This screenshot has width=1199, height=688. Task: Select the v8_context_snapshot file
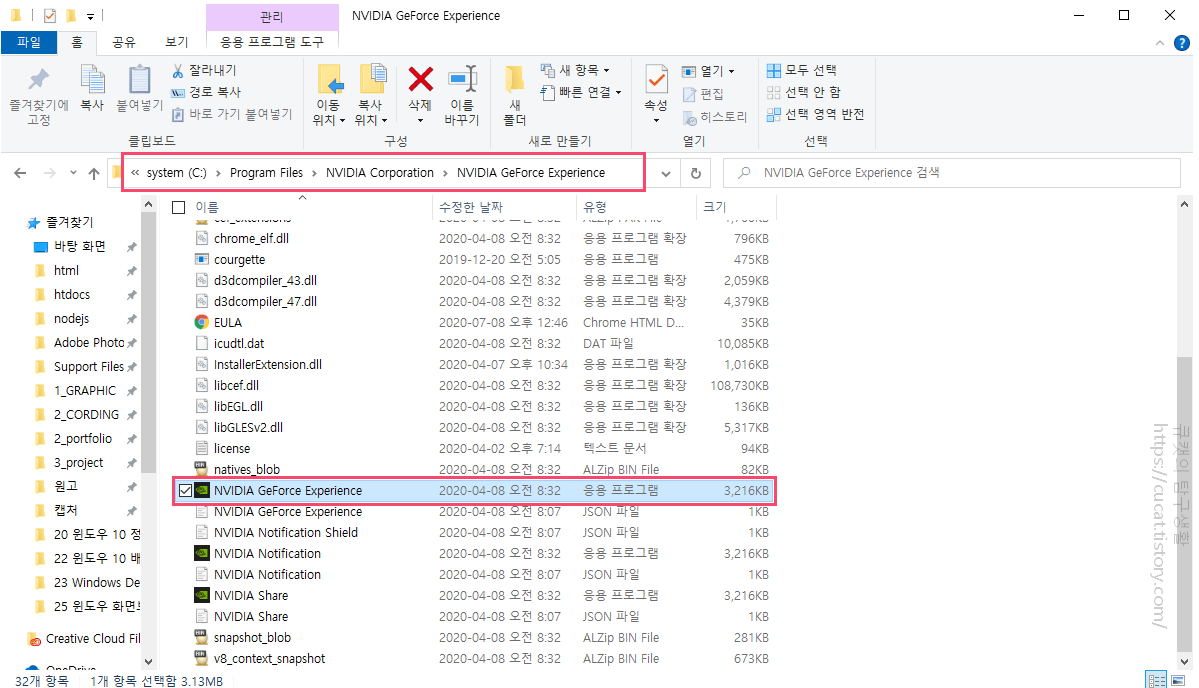point(269,659)
